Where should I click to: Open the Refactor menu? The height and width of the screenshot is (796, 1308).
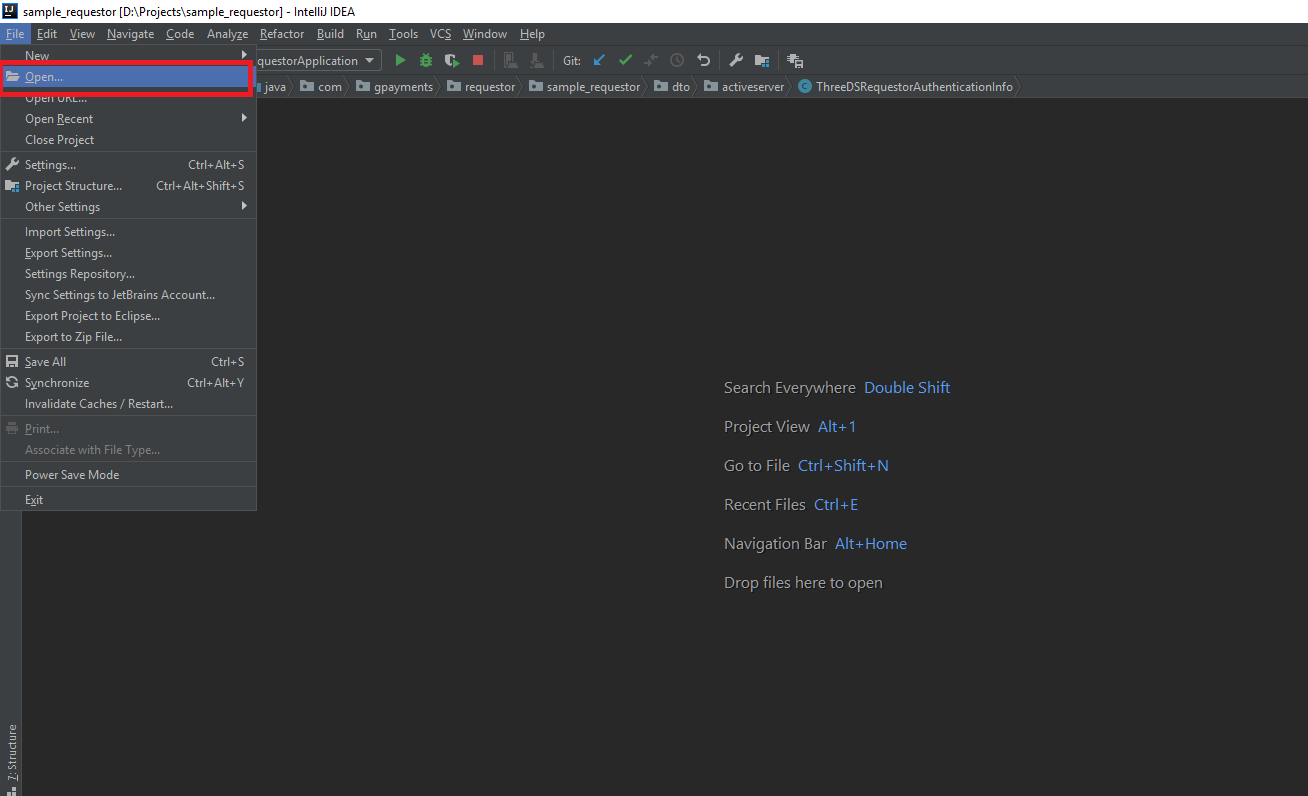tap(282, 34)
